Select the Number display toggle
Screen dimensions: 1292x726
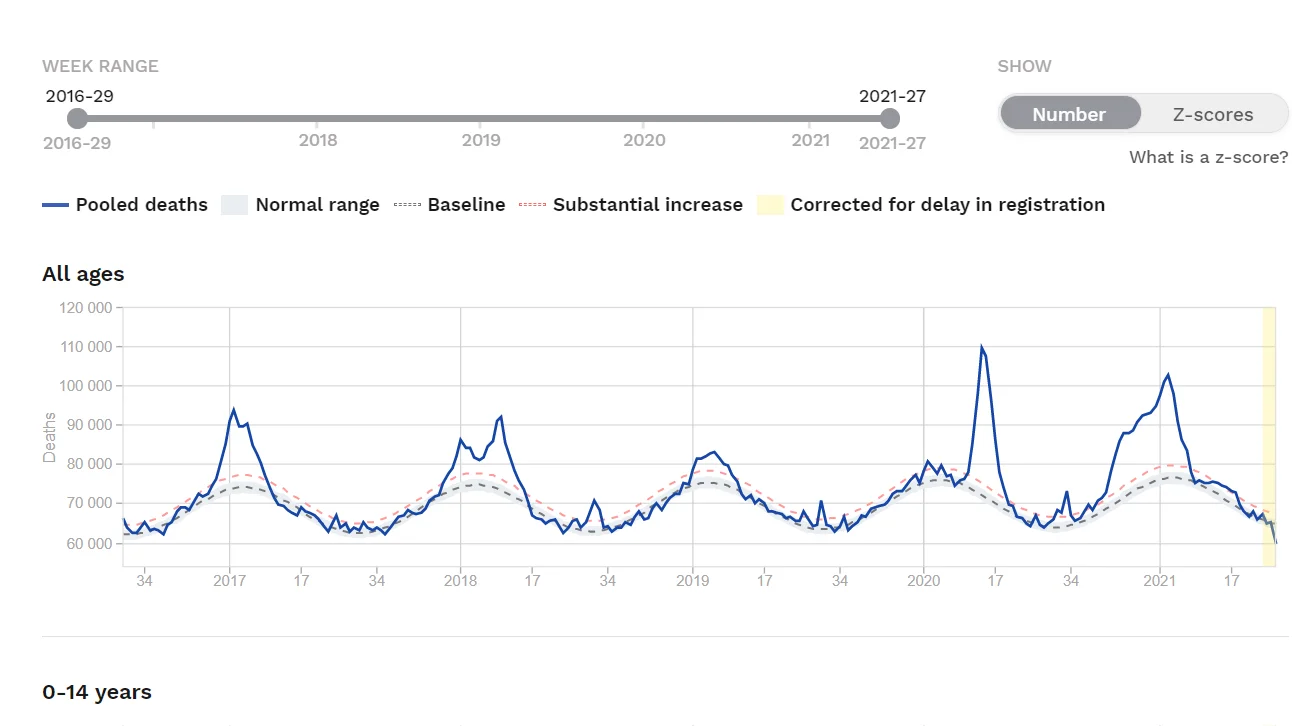coord(1069,114)
